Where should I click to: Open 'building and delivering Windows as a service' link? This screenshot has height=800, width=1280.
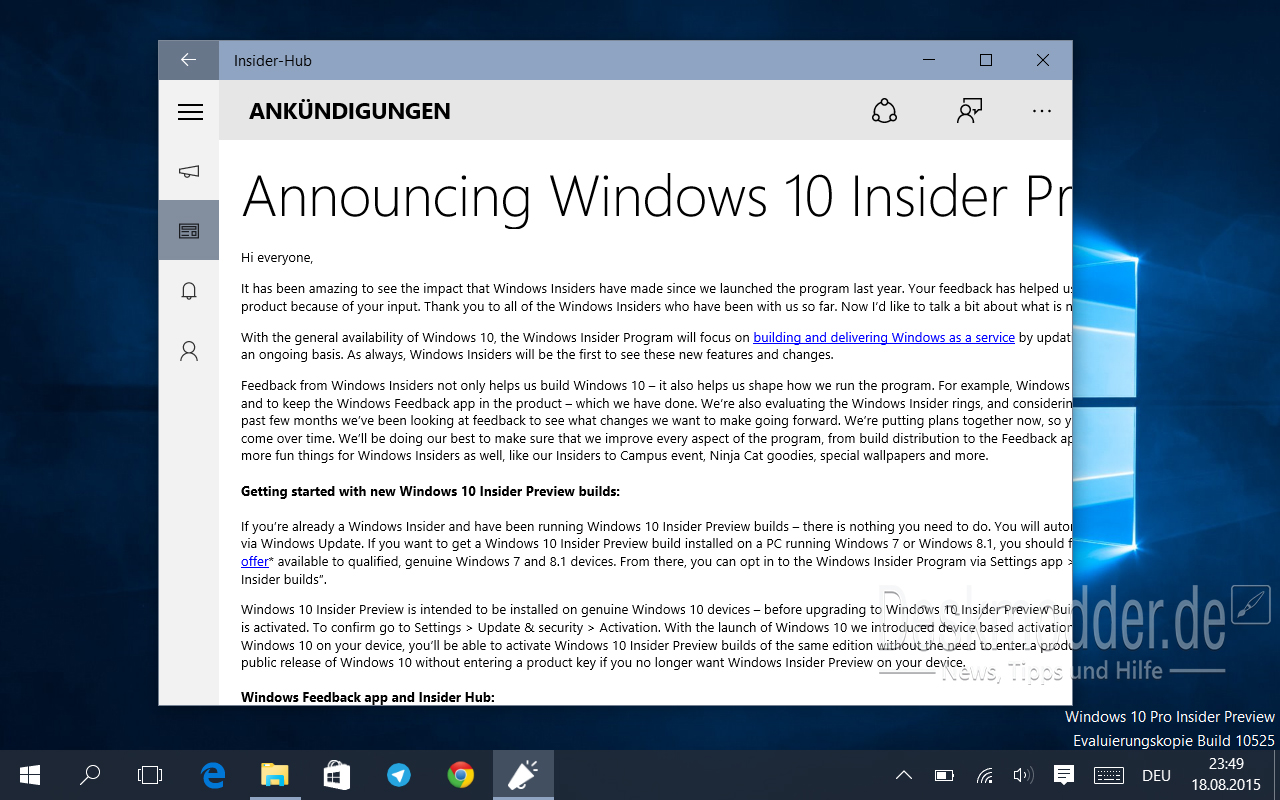coord(884,337)
